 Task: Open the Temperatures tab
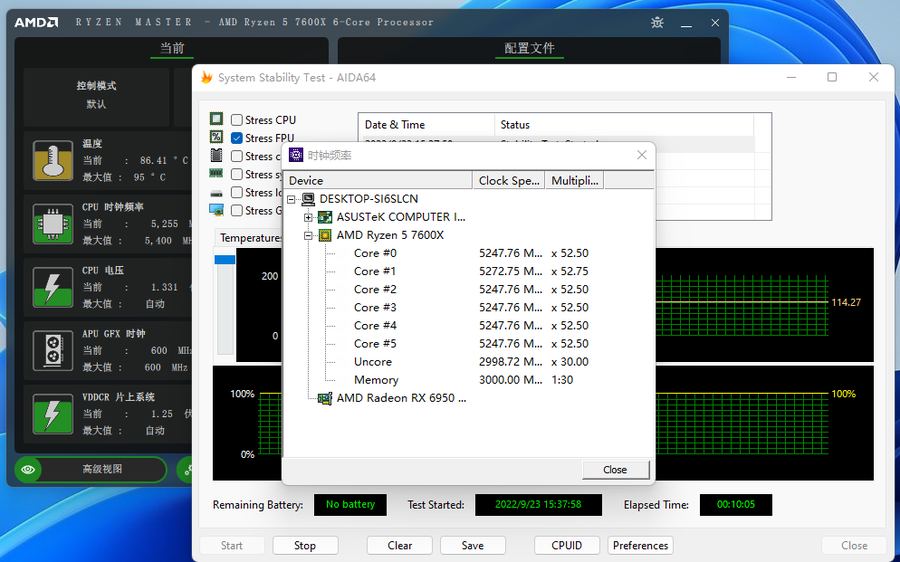click(x=250, y=238)
